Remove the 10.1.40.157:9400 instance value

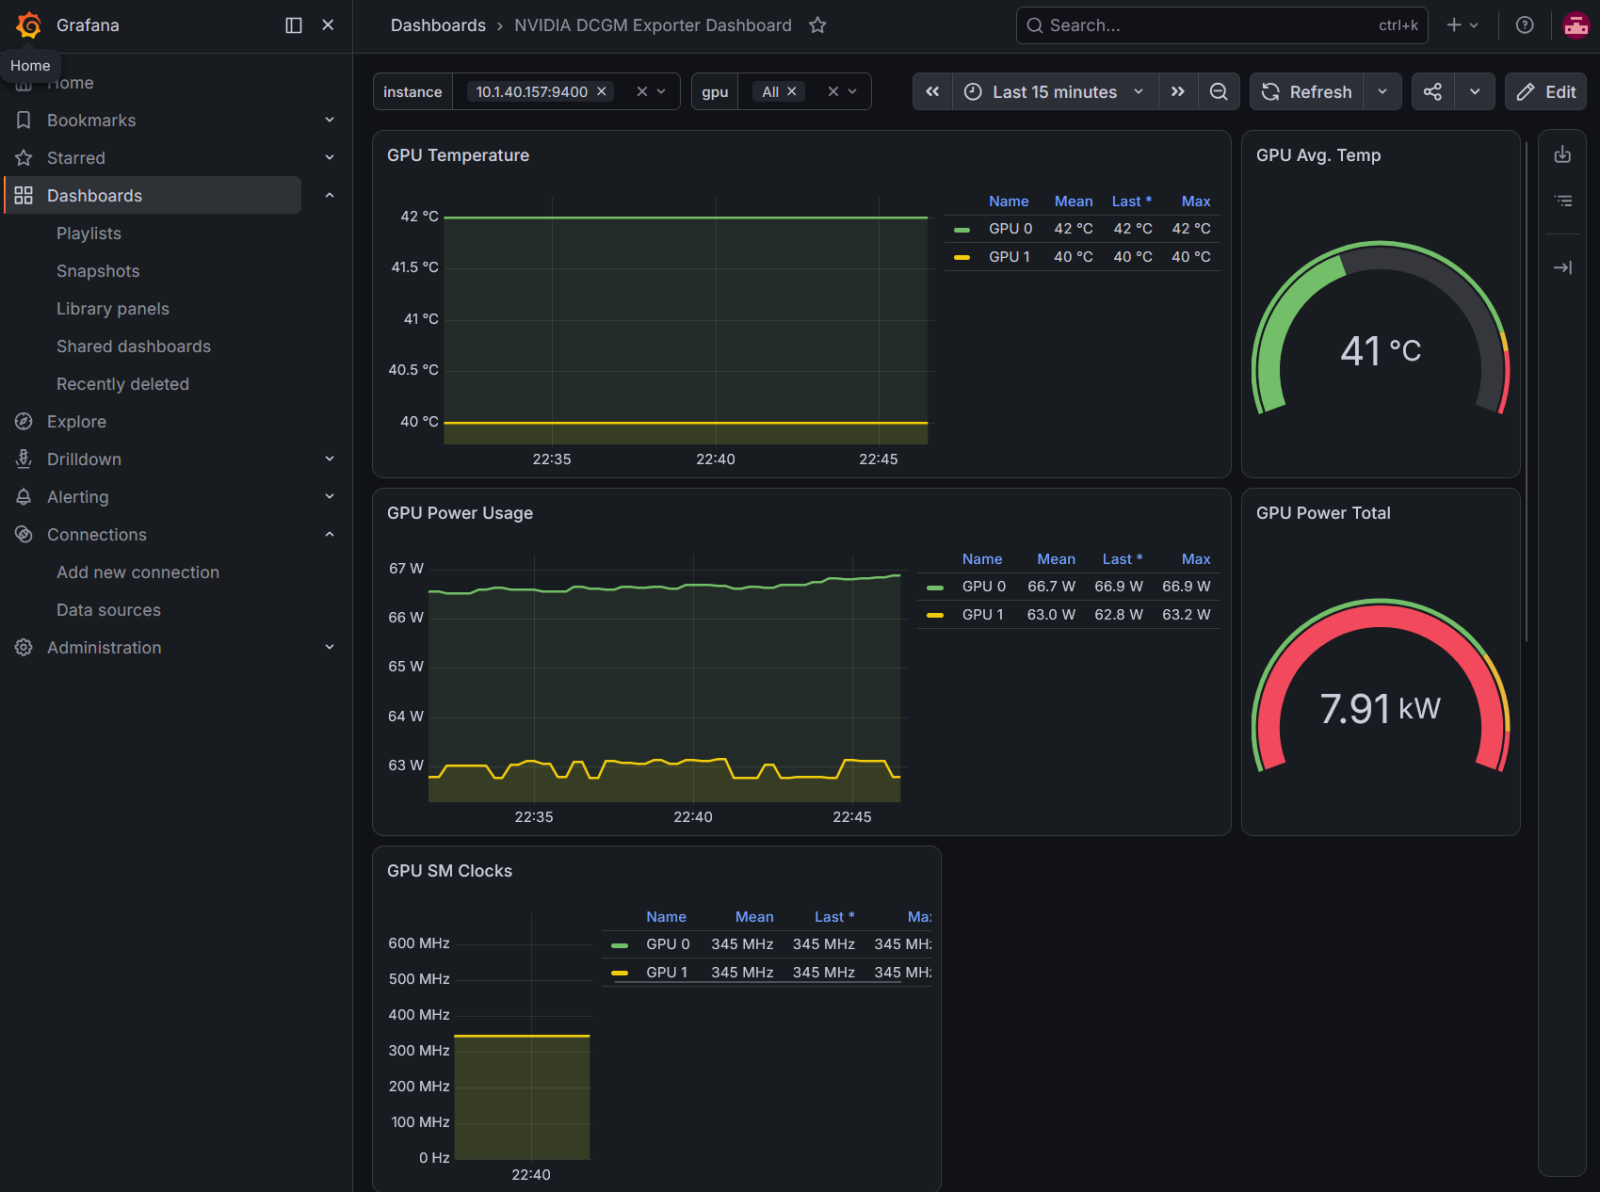click(602, 92)
